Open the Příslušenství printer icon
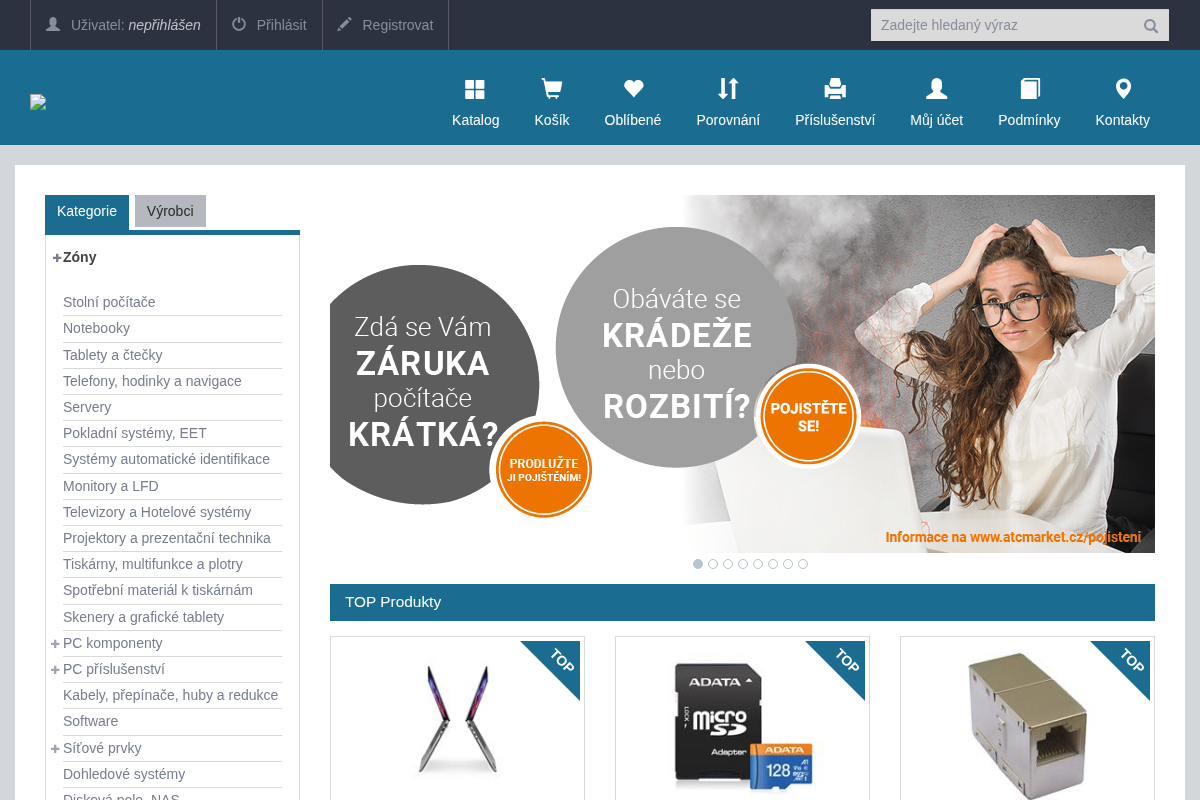The height and width of the screenshot is (800, 1200). [835, 90]
